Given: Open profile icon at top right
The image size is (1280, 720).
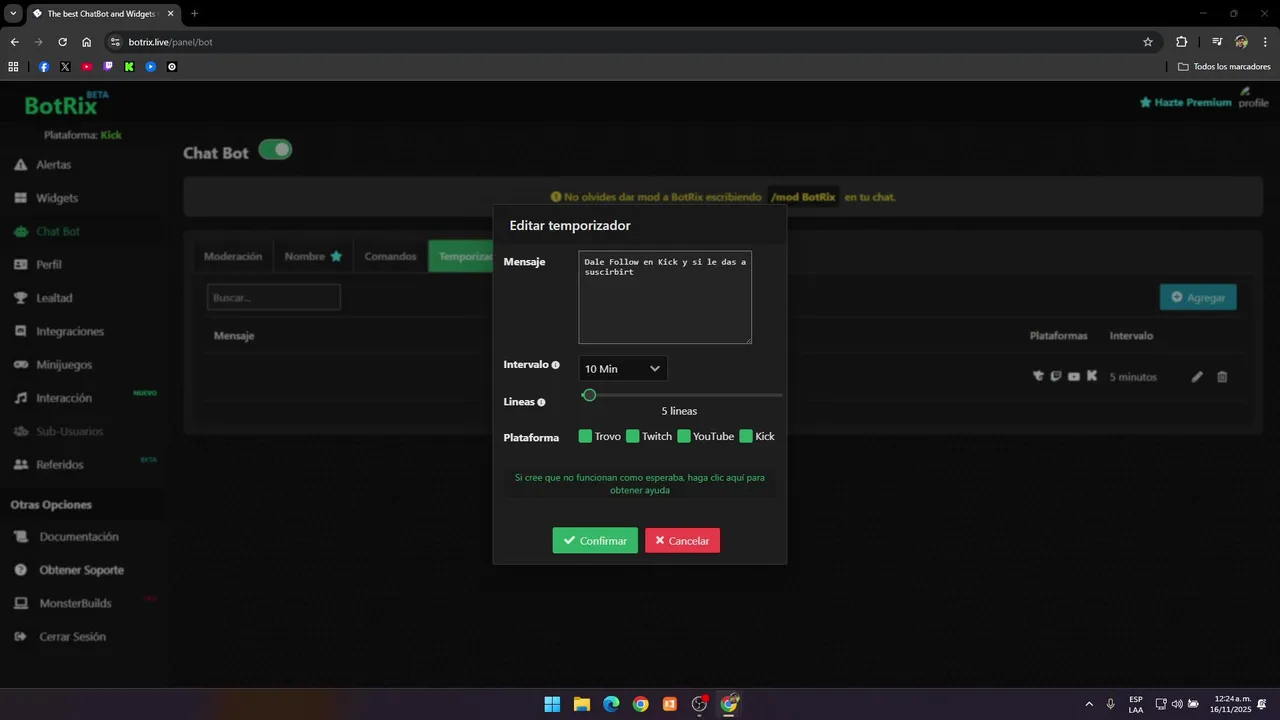Looking at the screenshot, I should [x=1252, y=97].
